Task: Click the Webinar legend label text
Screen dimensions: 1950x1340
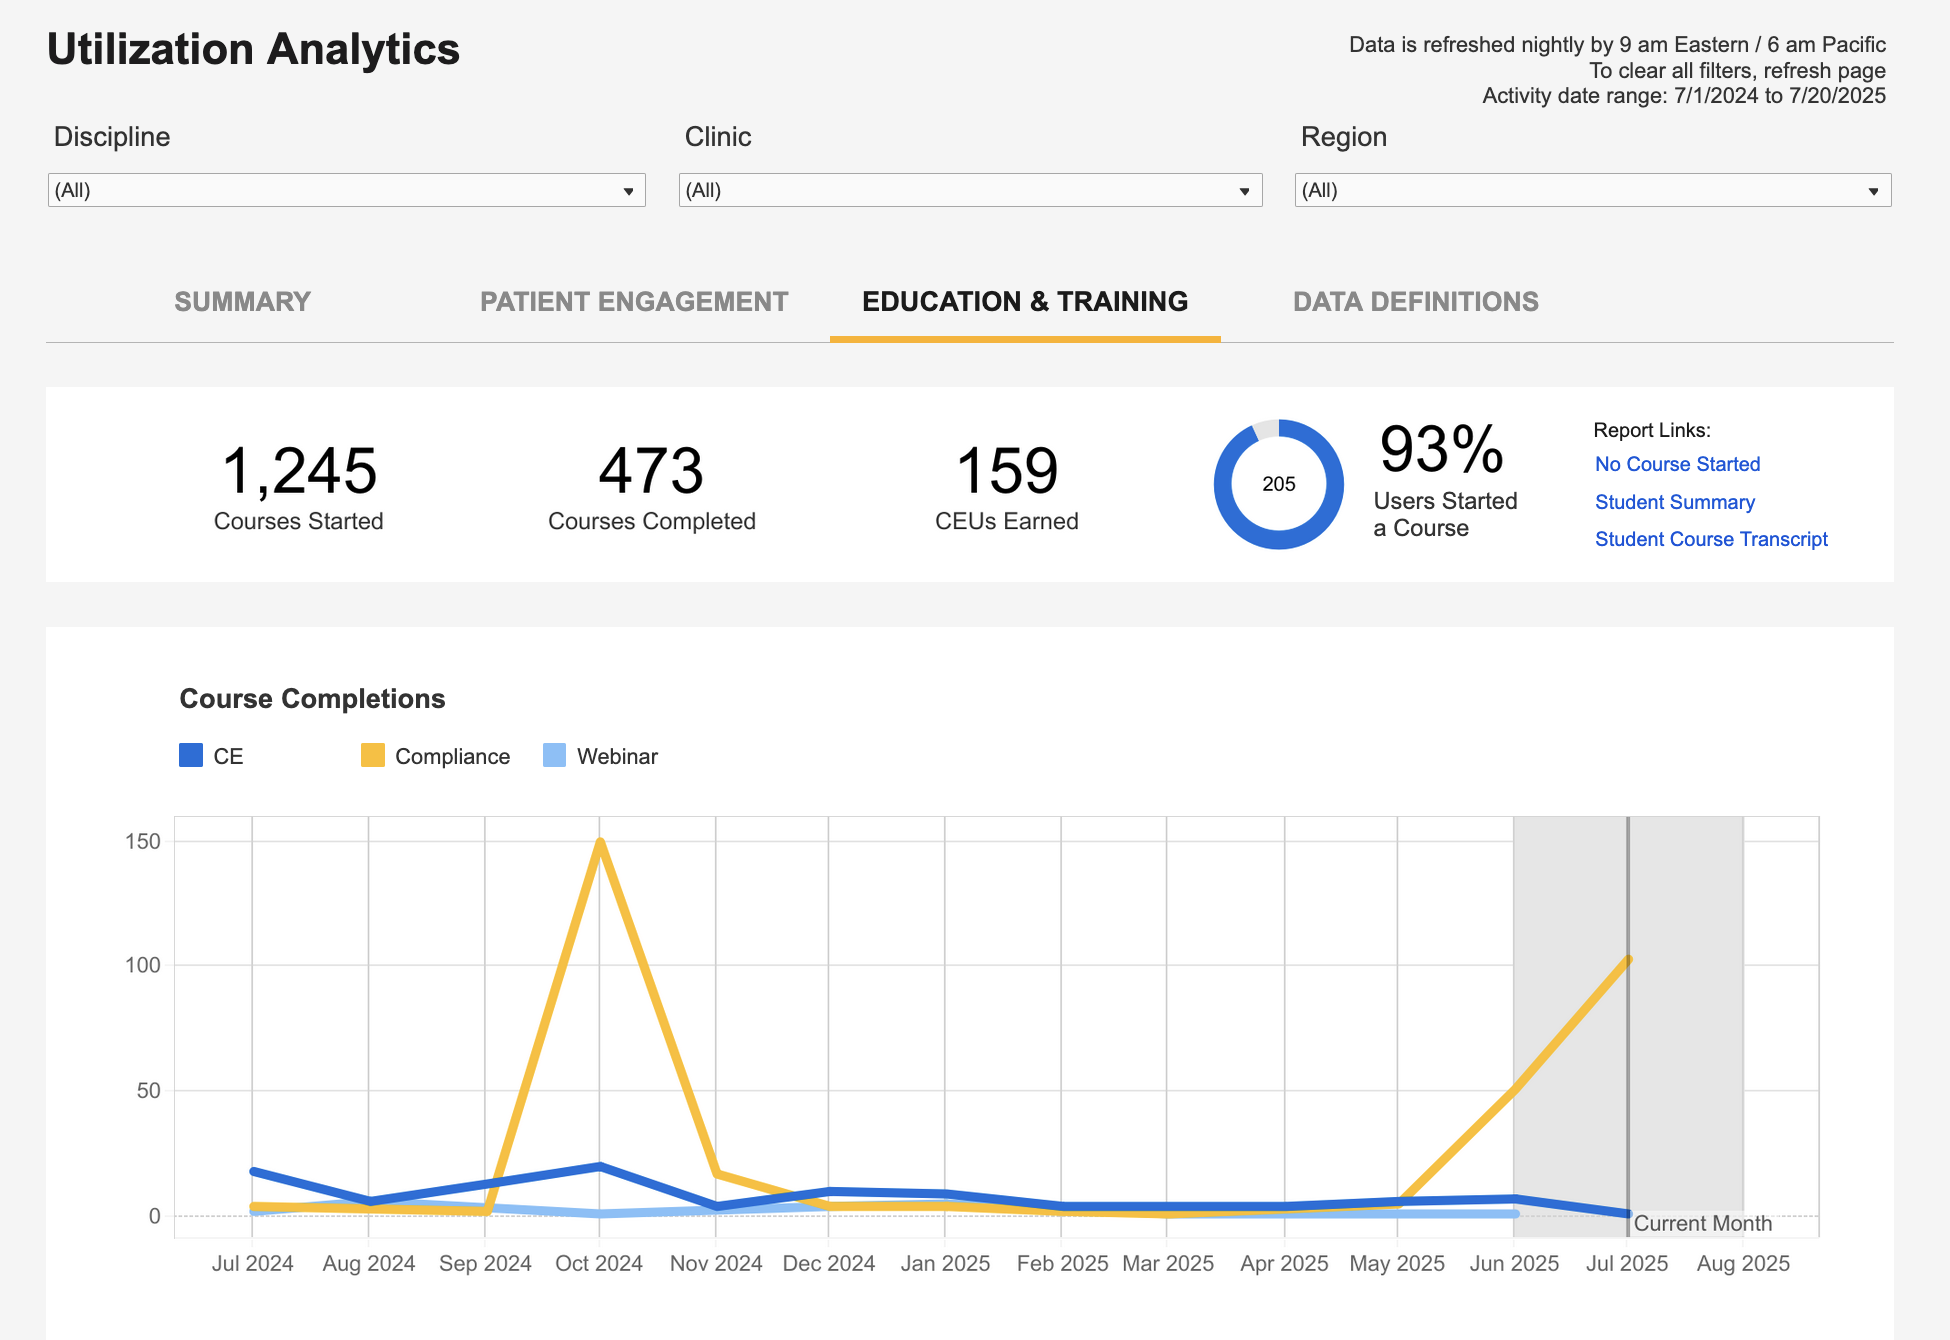Action: [x=617, y=756]
